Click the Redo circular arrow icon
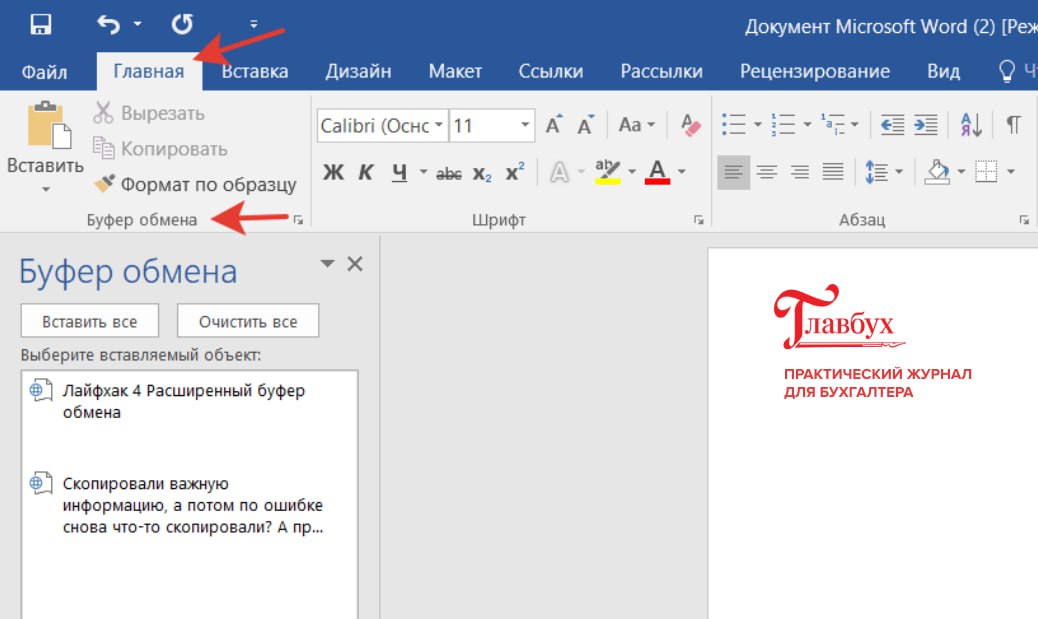 pyautogui.click(x=182, y=24)
